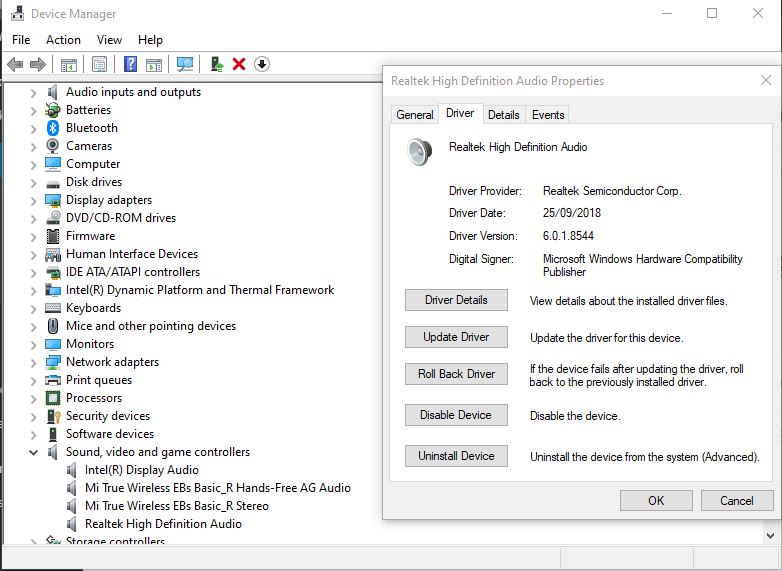
Task: Open the Properties toolbar icon
Action: (100, 64)
